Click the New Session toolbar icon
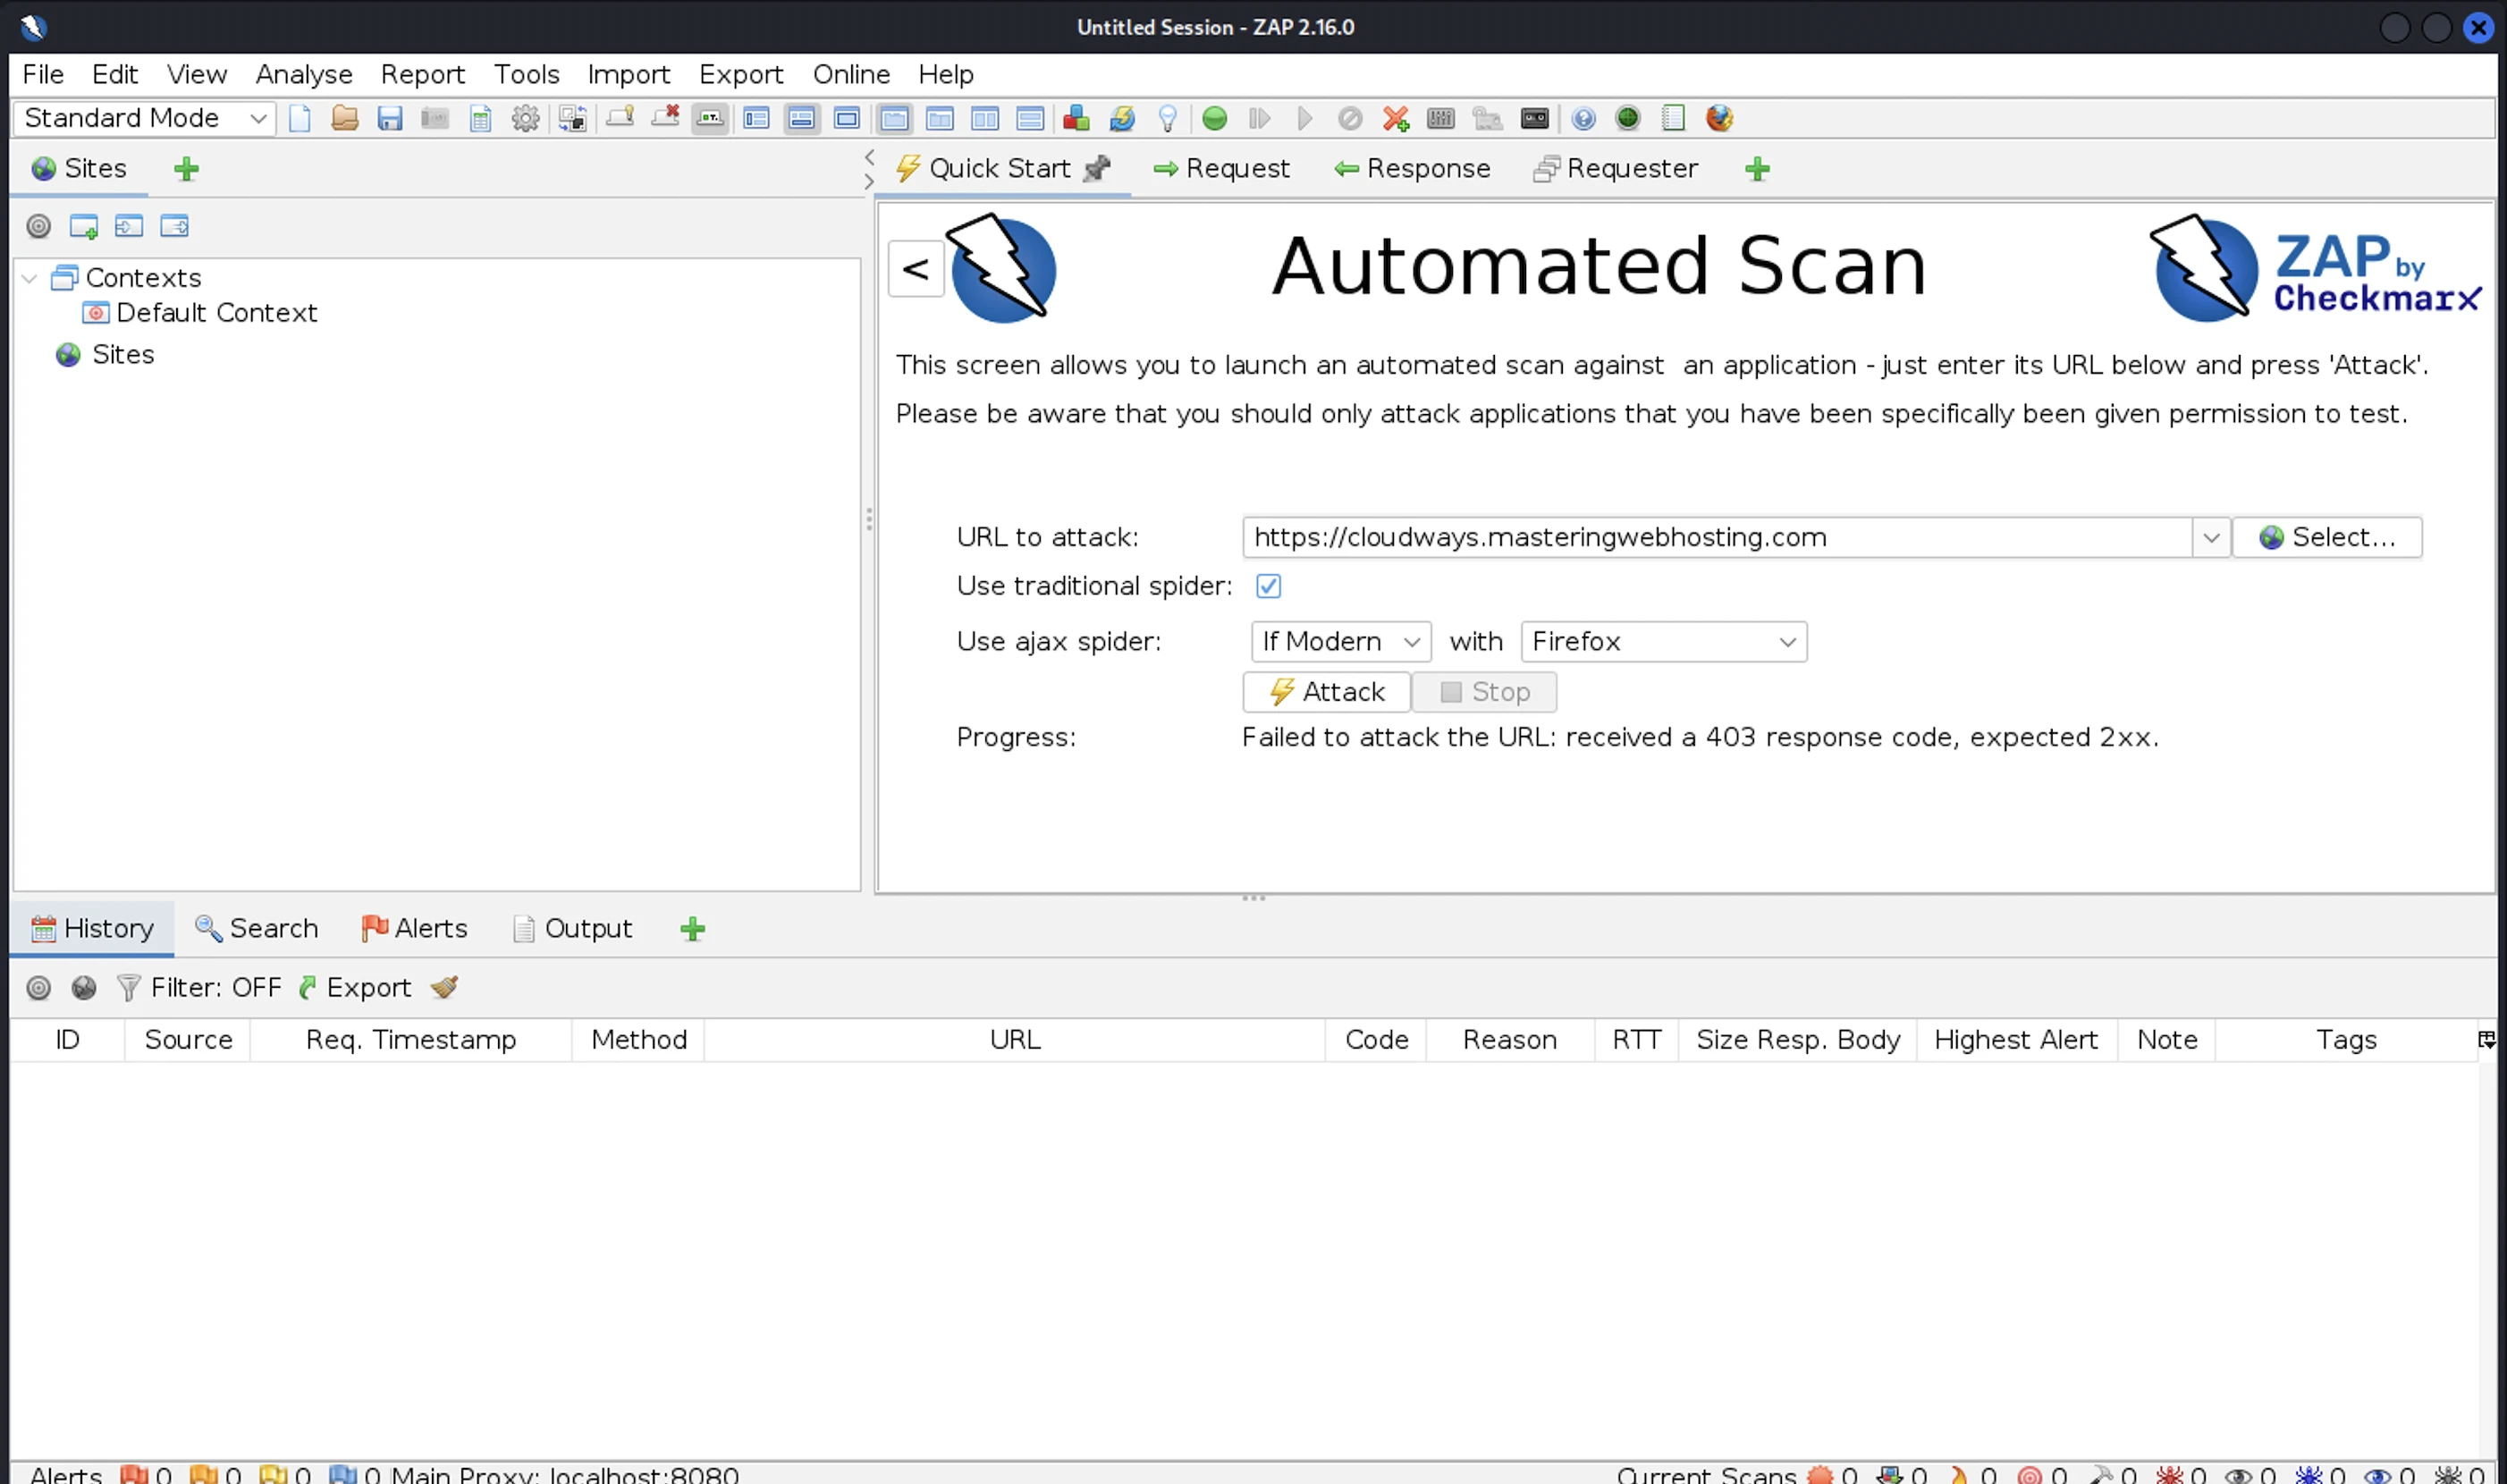Screen dimensions: 2507x1484 click(x=299, y=118)
